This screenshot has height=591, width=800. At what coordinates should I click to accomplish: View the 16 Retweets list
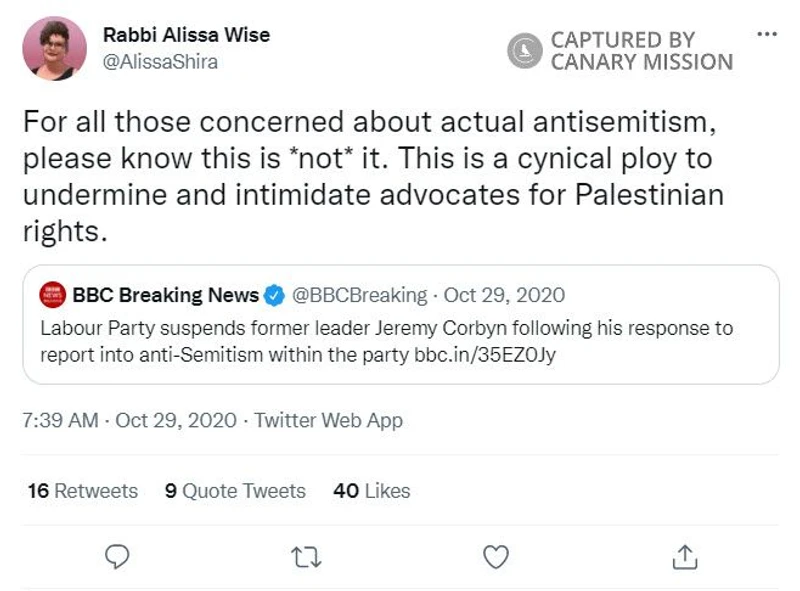click(83, 490)
